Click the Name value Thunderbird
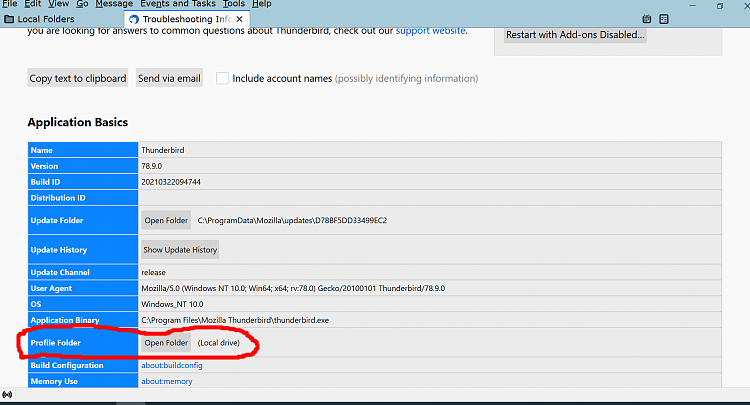Image resolution: width=750 pixels, height=405 pixels. coord(163,150)
